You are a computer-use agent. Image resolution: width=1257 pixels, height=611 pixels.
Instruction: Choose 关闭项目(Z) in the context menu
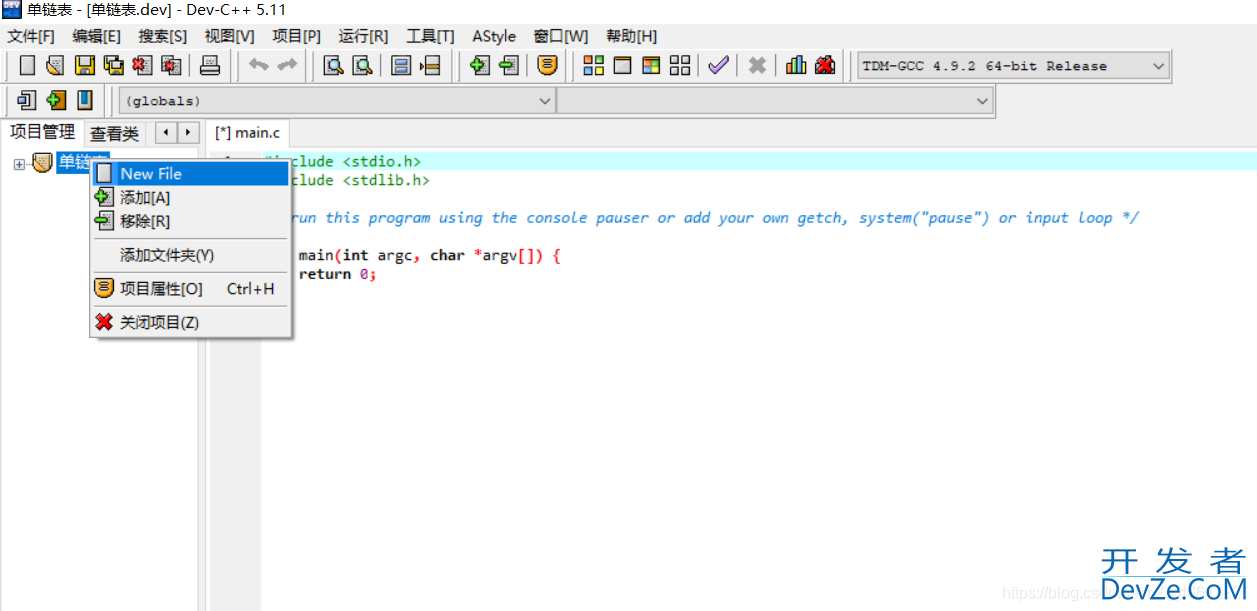pyautogui.click(x=190, y=322)
